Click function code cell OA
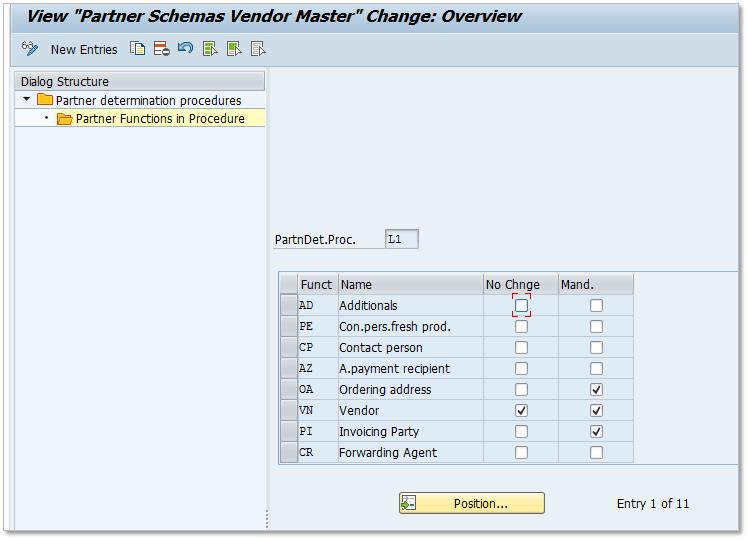The image size is (748, 540). click(318, 389)
